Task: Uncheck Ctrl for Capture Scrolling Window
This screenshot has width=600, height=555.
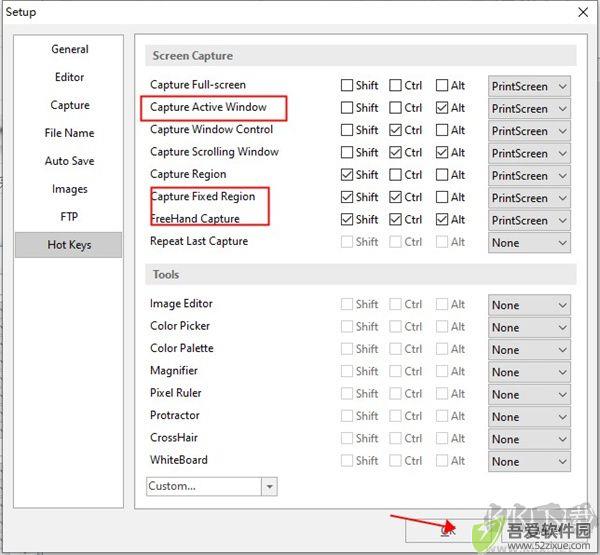Action: 395,152
